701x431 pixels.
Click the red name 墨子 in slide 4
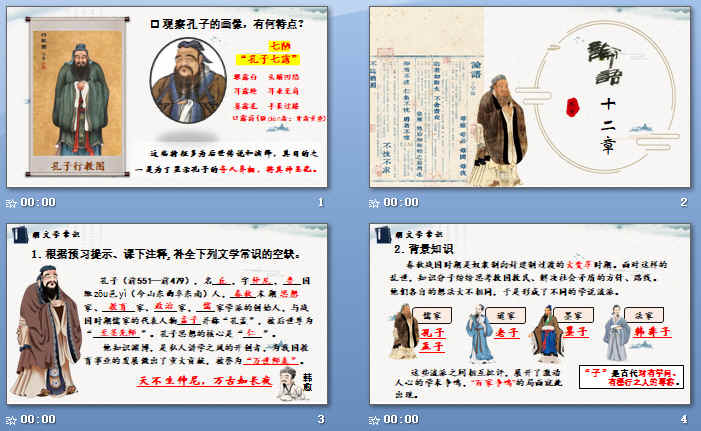(x=577, y=331)
